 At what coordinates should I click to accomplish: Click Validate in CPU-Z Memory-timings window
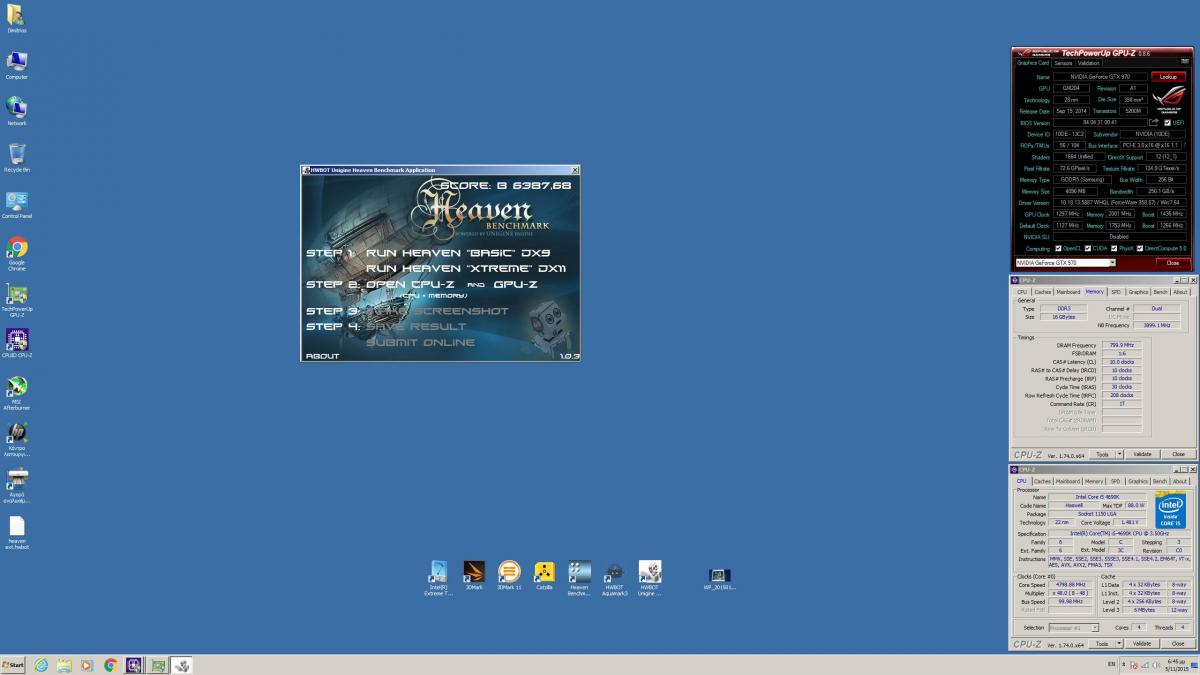(x=1142, y=454)
